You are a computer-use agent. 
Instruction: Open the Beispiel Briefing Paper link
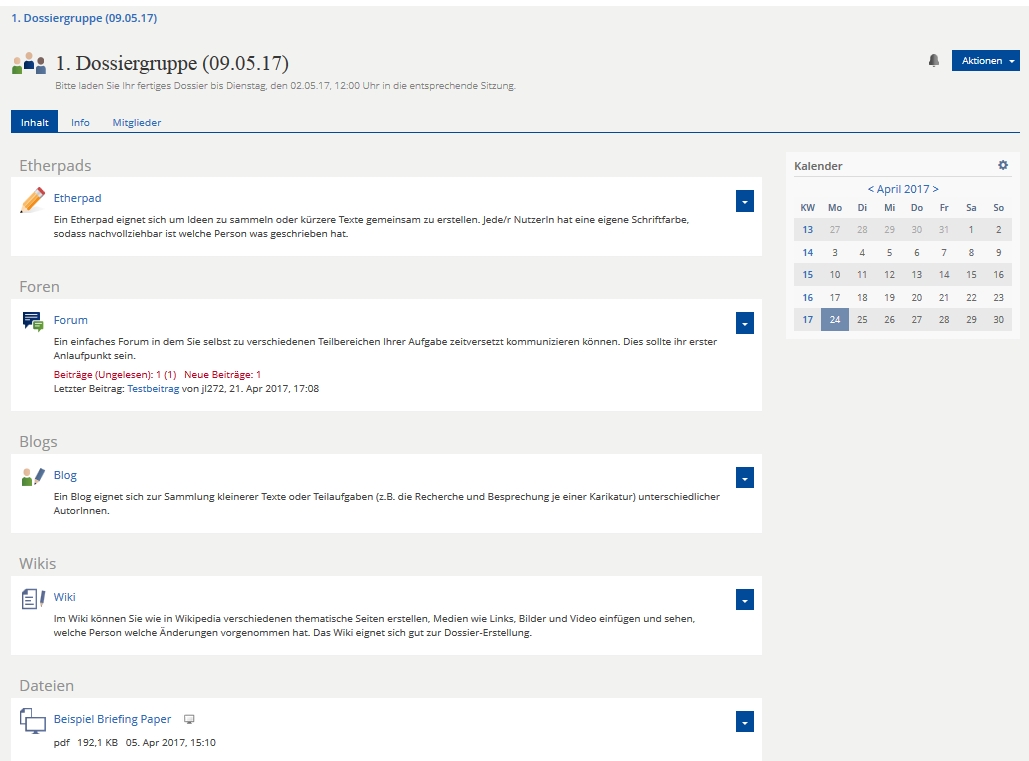click(112, 719)
